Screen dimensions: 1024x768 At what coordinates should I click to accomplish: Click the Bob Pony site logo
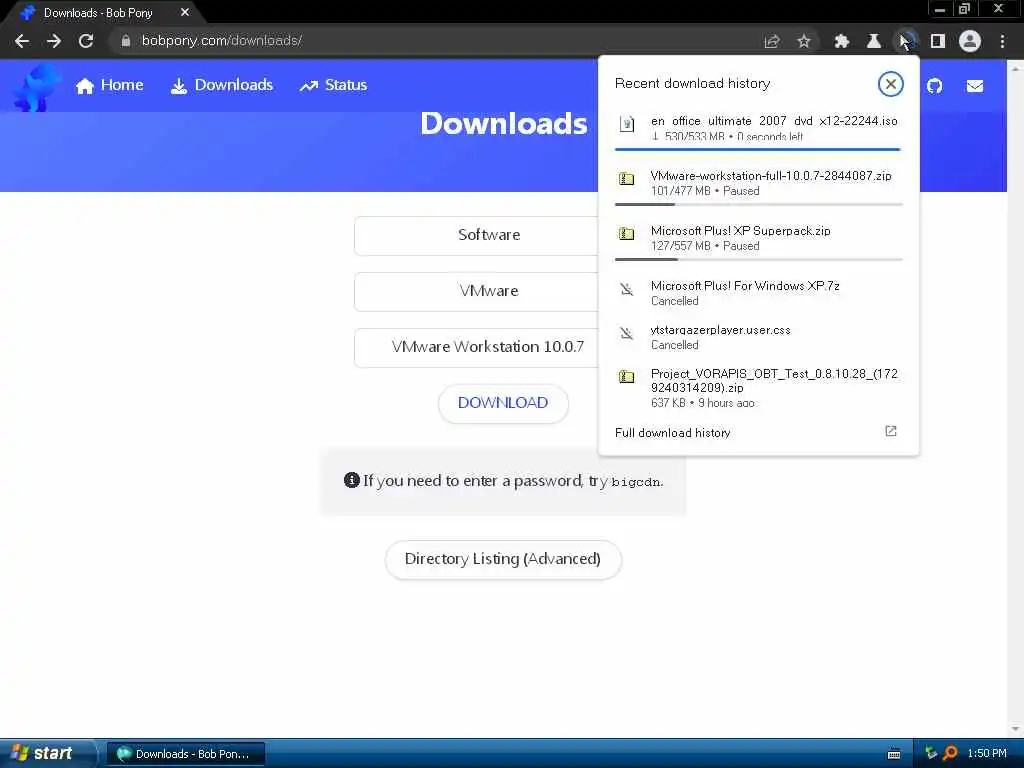(x=36, y=87)
